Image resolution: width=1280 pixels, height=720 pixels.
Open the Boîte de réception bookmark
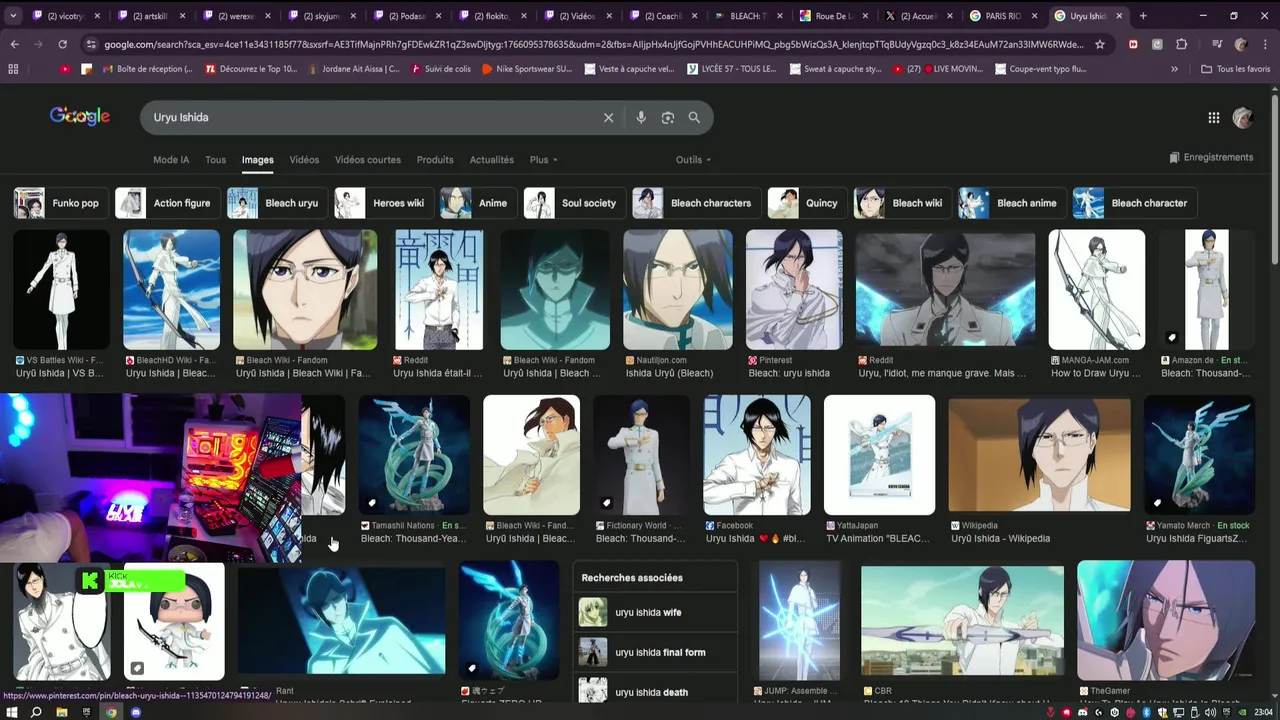pyautogui.click(x=146, y=69)
